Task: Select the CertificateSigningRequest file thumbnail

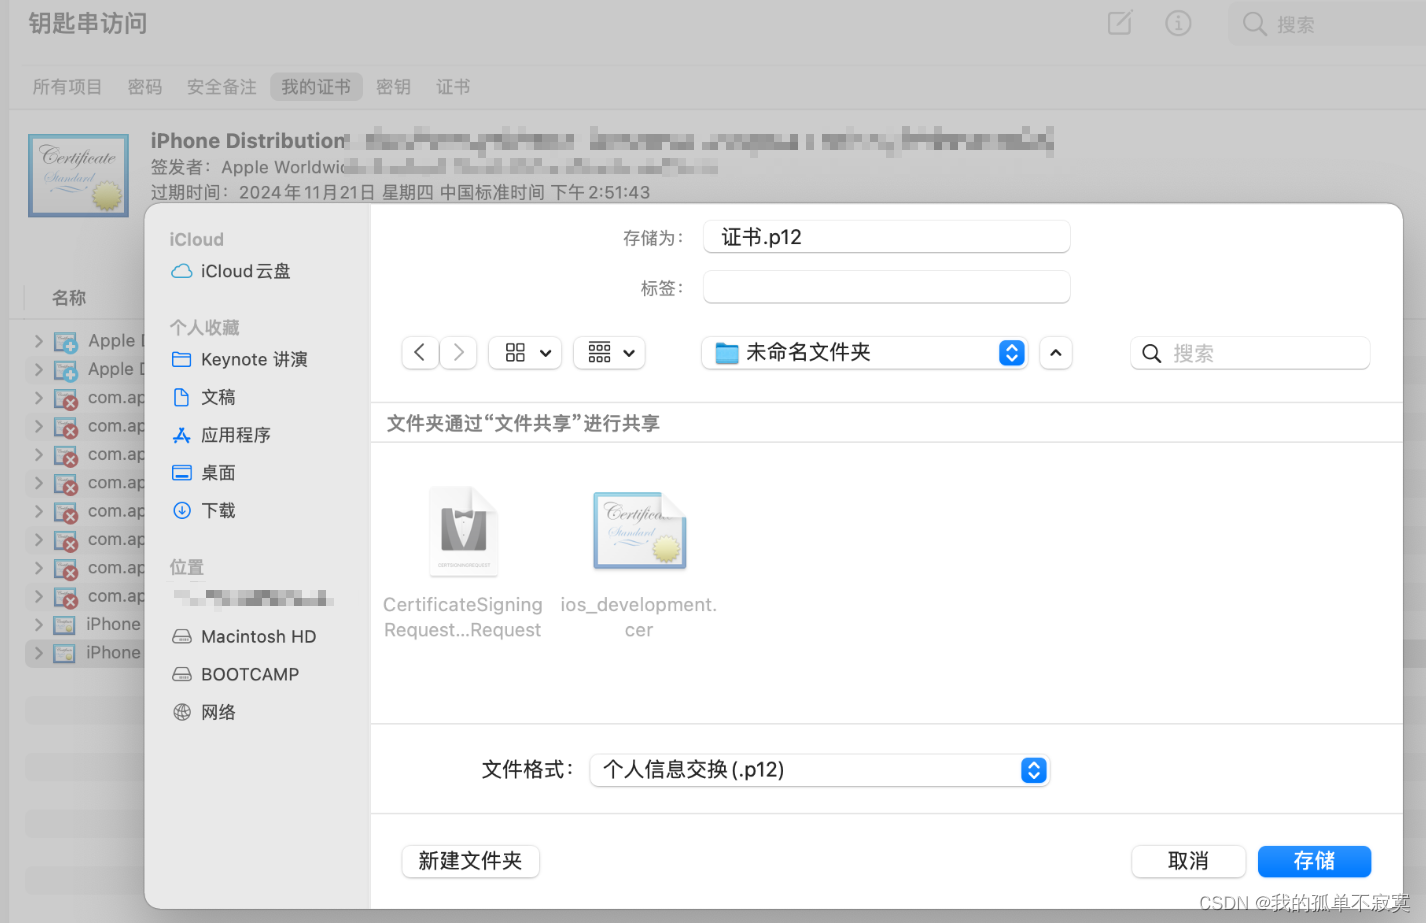Action: [x=463, y=532]
